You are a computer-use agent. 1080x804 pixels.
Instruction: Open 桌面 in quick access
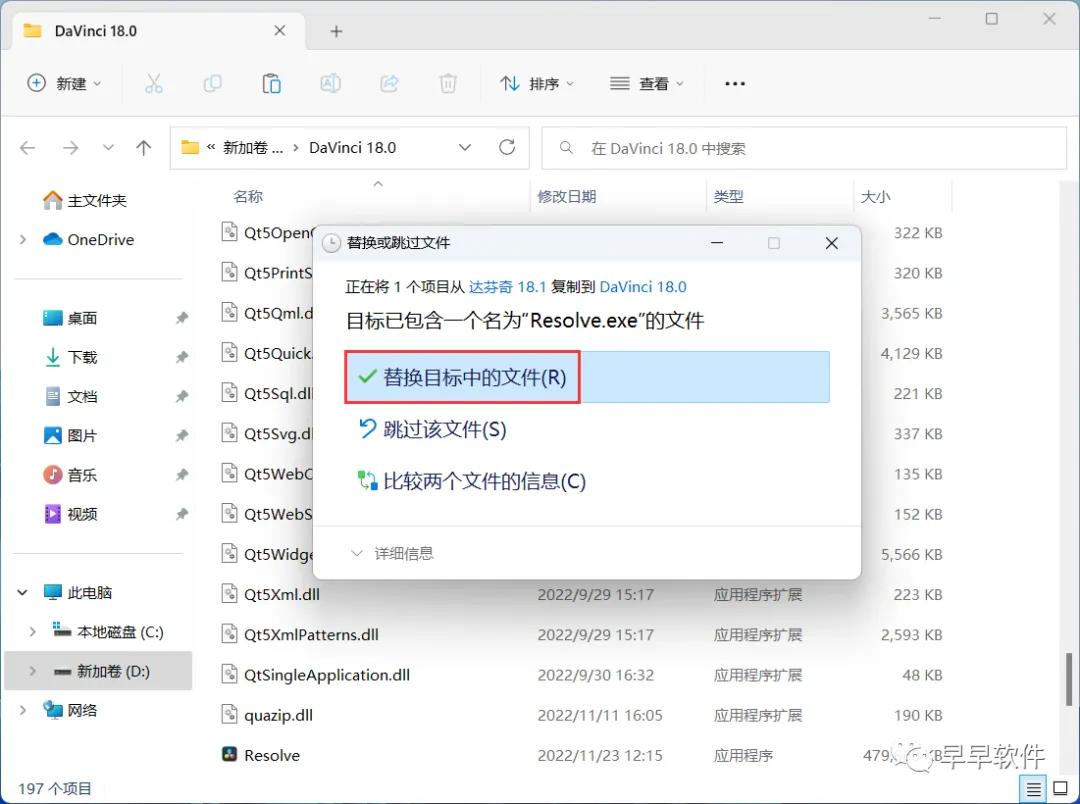coord(70,318)
